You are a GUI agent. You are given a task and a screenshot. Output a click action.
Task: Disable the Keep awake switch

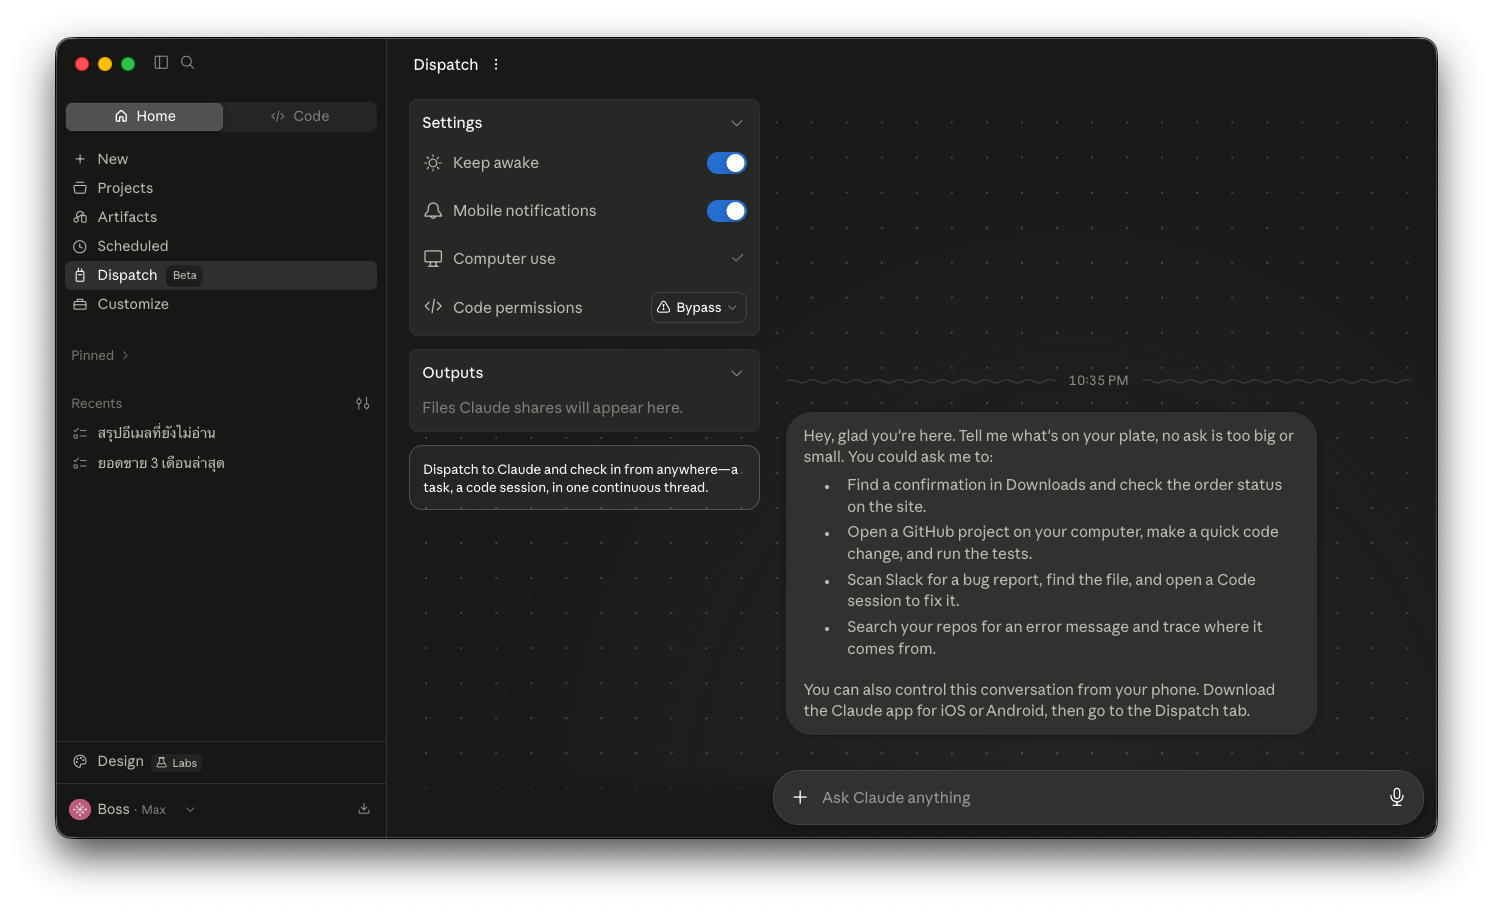(x=727, y=163)
